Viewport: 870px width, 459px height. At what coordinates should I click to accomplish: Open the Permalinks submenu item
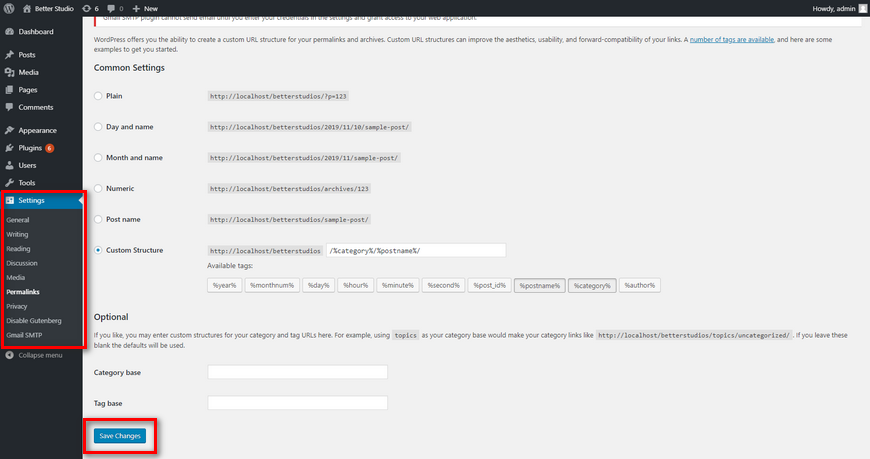coord(23,292)
